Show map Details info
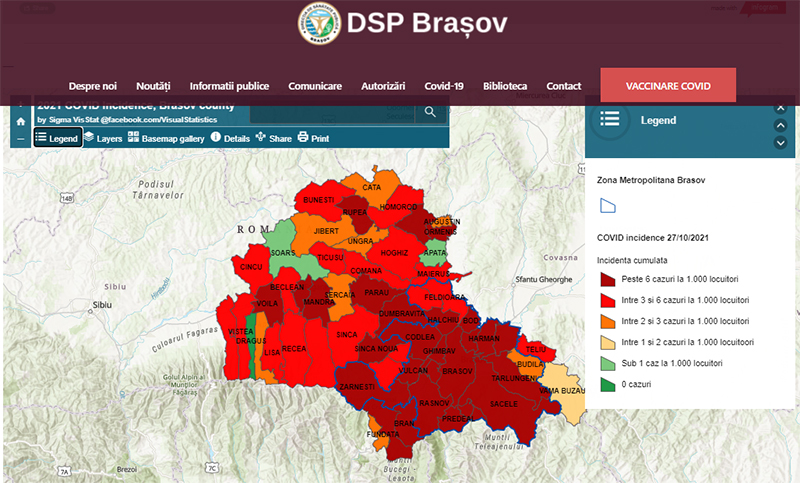Viewport: 800px width, 483px height. coord(230,138)
